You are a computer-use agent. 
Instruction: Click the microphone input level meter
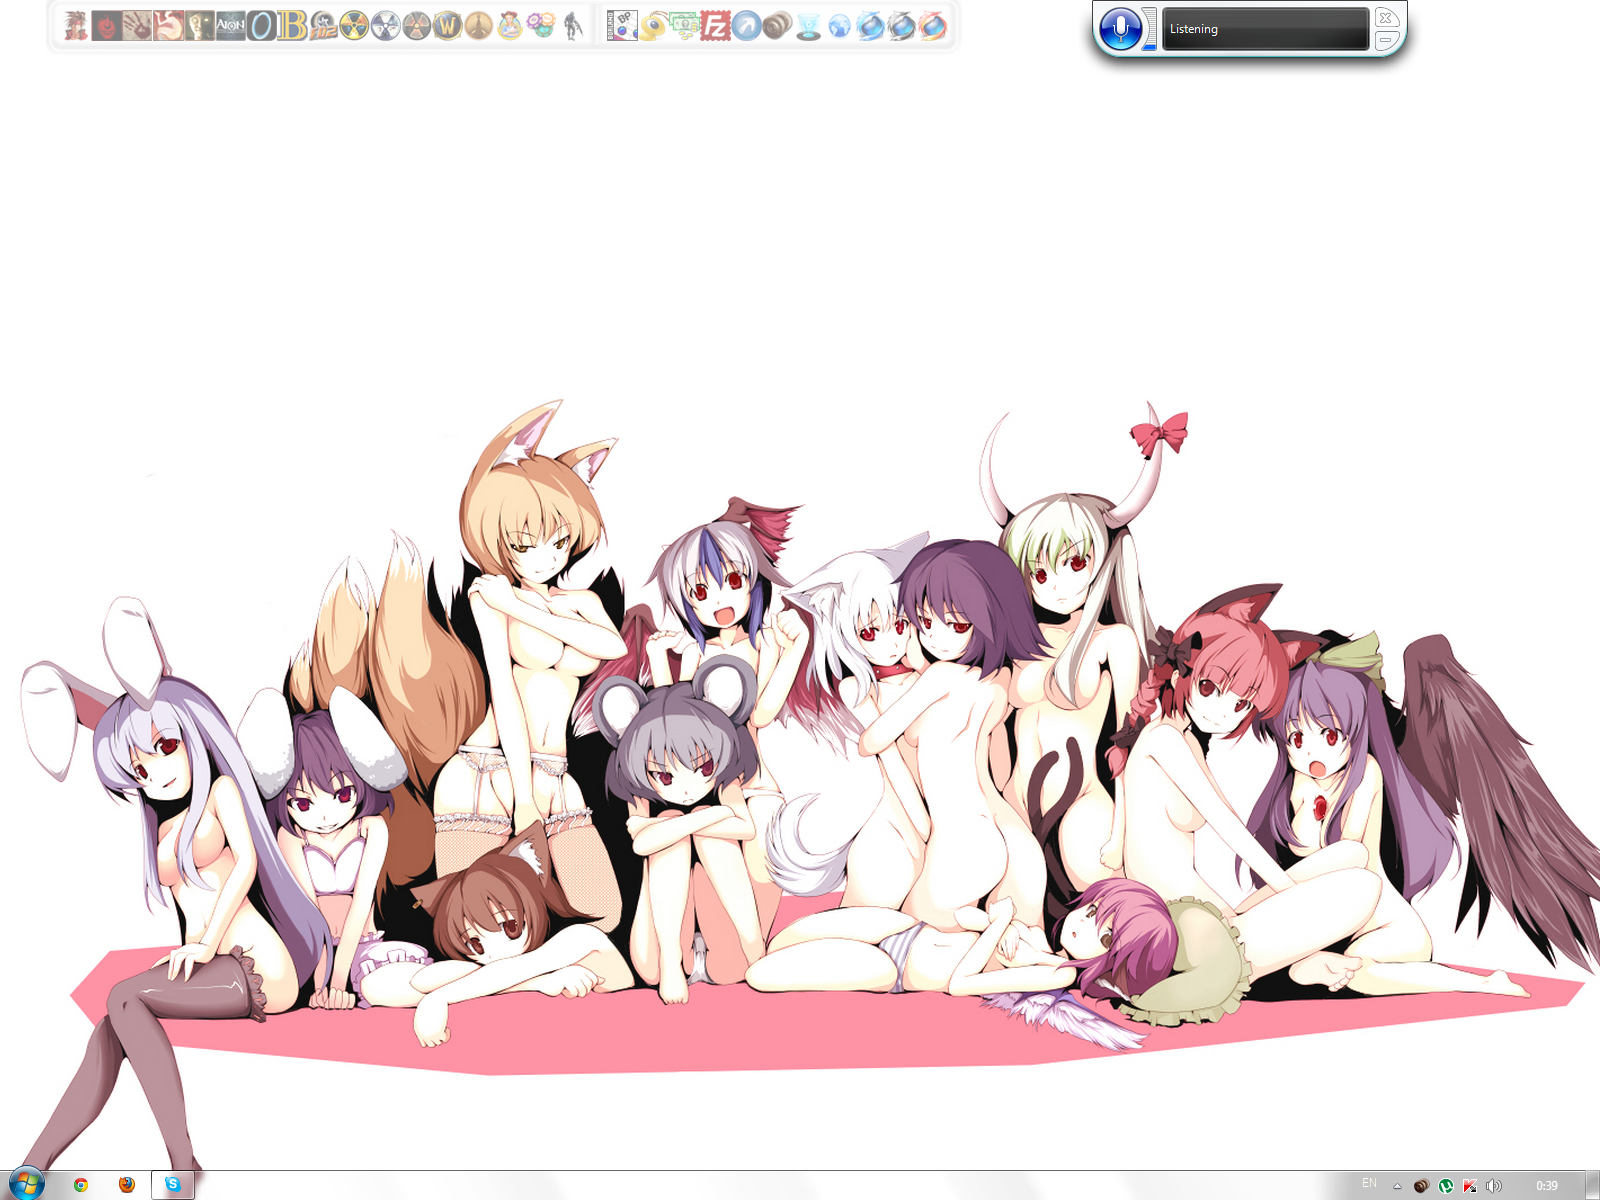click(1150, 29)
